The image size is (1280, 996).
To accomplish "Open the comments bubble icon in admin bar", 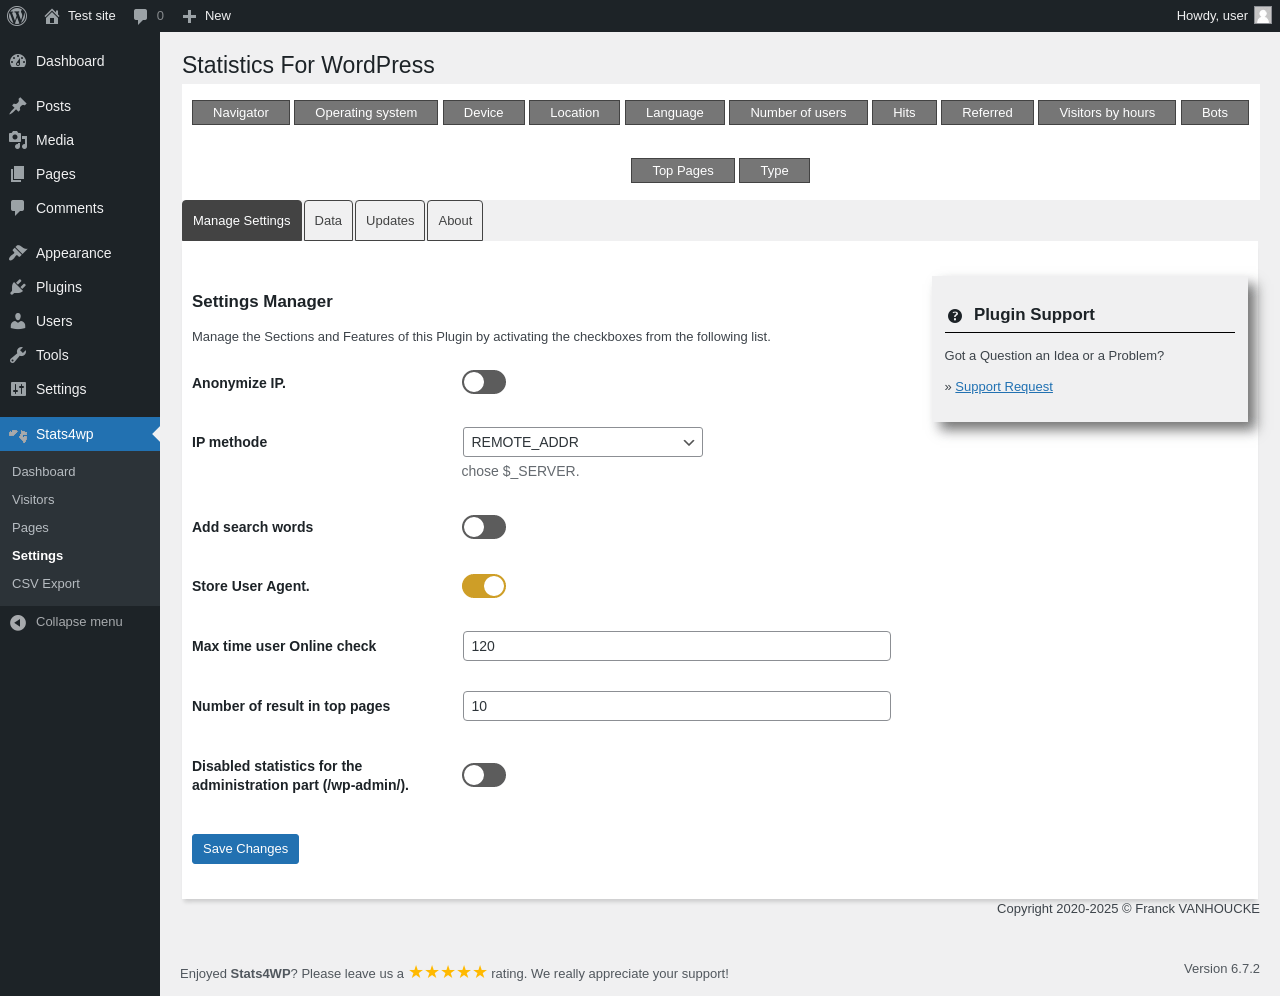I will (141, 16).
